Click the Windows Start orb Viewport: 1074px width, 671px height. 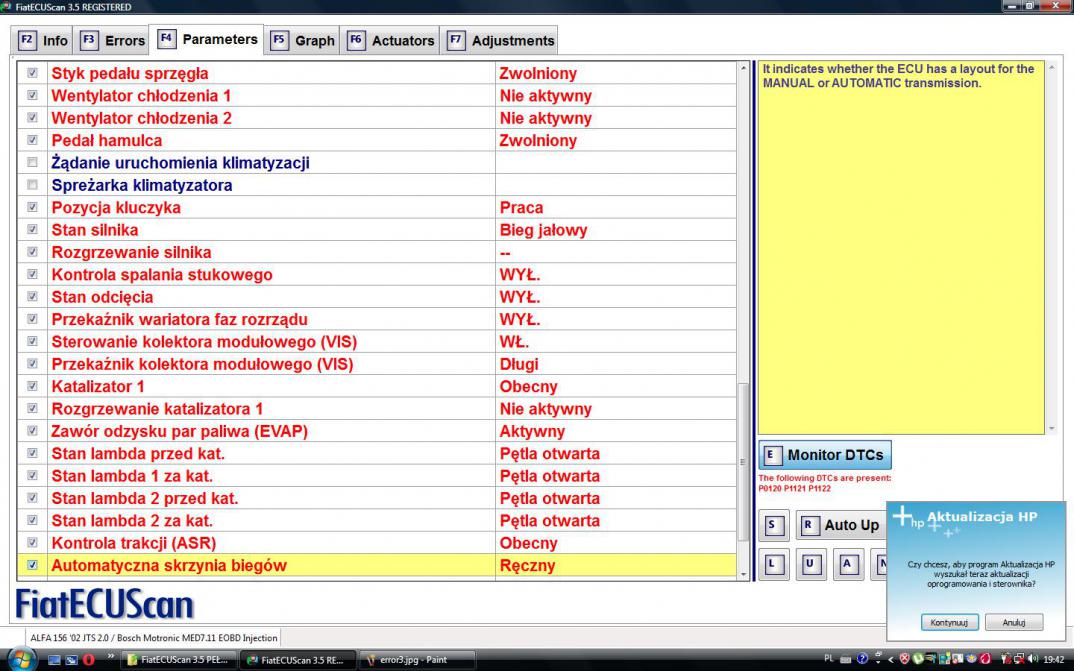tap(21, 660)
